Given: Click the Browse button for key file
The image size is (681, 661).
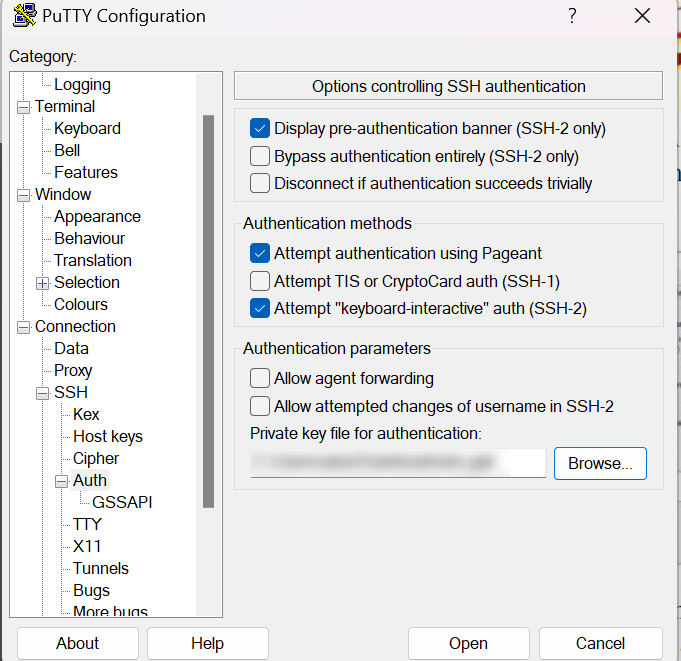Looking at the screenshot, I should point(600,463).
